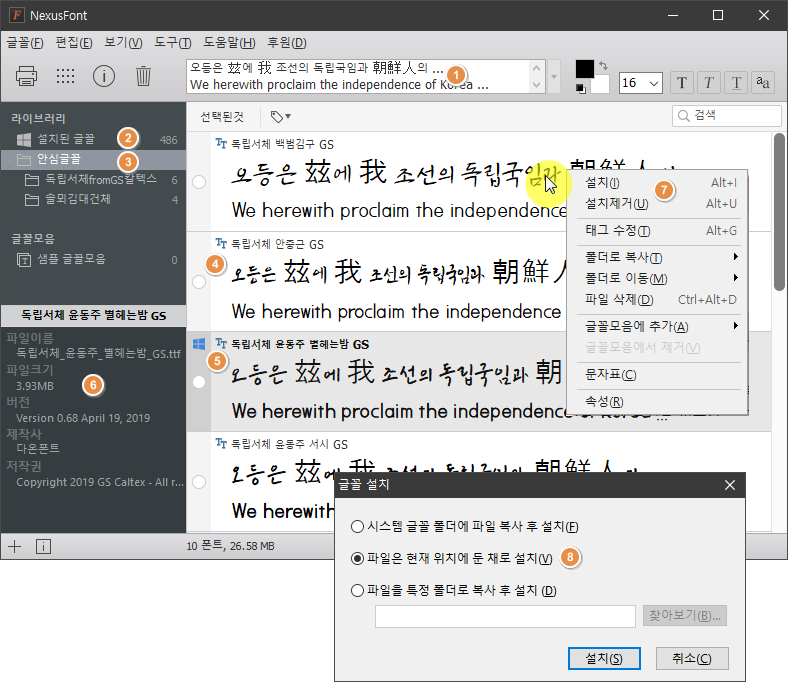Open the 후원(D) menu
This screenshot has width=788, height=682.
coord(286,43)
